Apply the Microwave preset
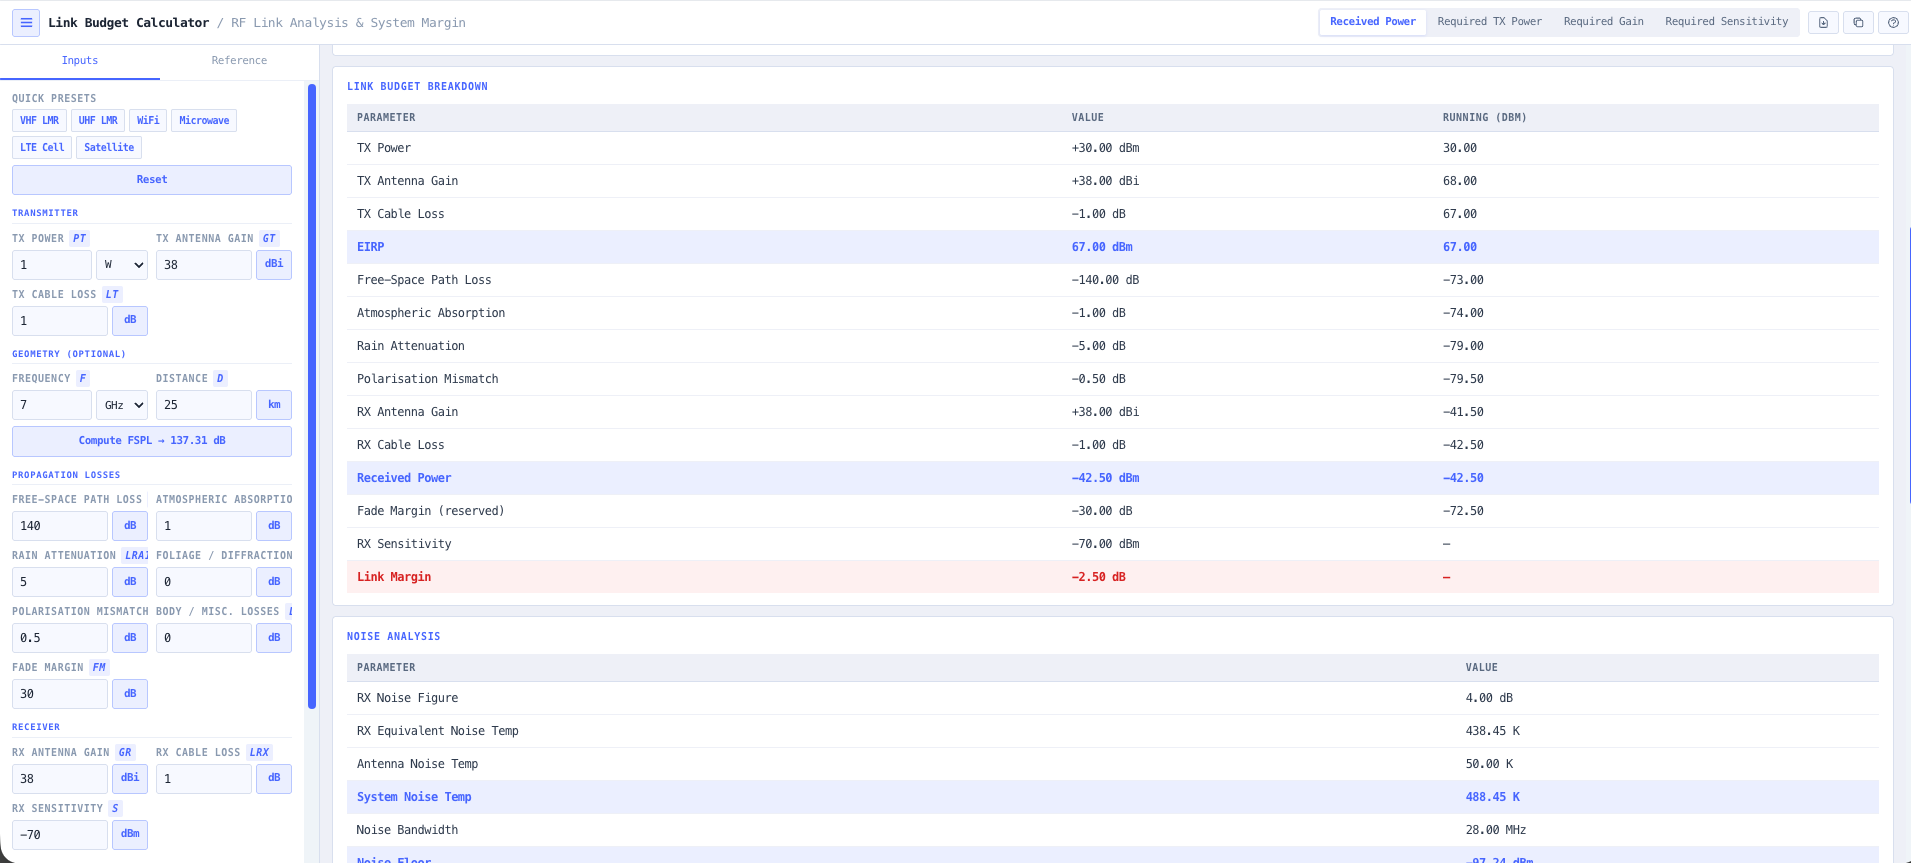Image resolution: width=1911 pixels, height=863 pixels. pos(204,121)
